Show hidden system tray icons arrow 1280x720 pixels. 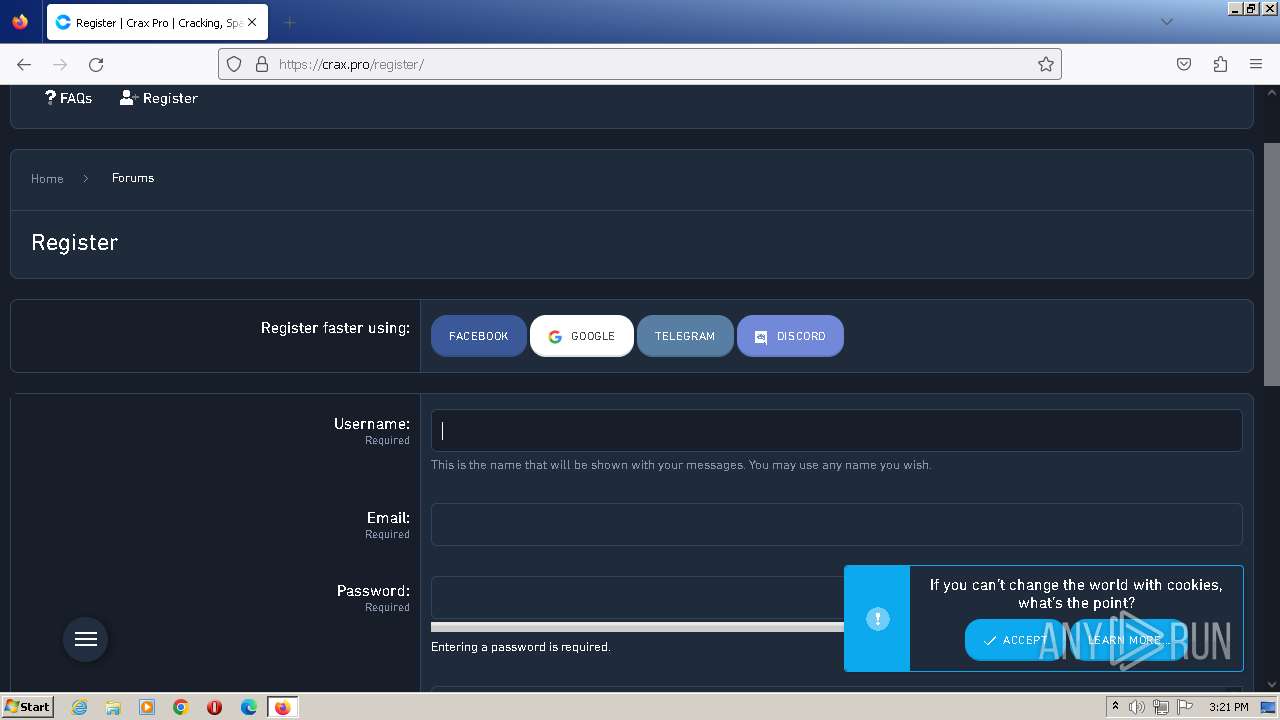point(1115,707)
